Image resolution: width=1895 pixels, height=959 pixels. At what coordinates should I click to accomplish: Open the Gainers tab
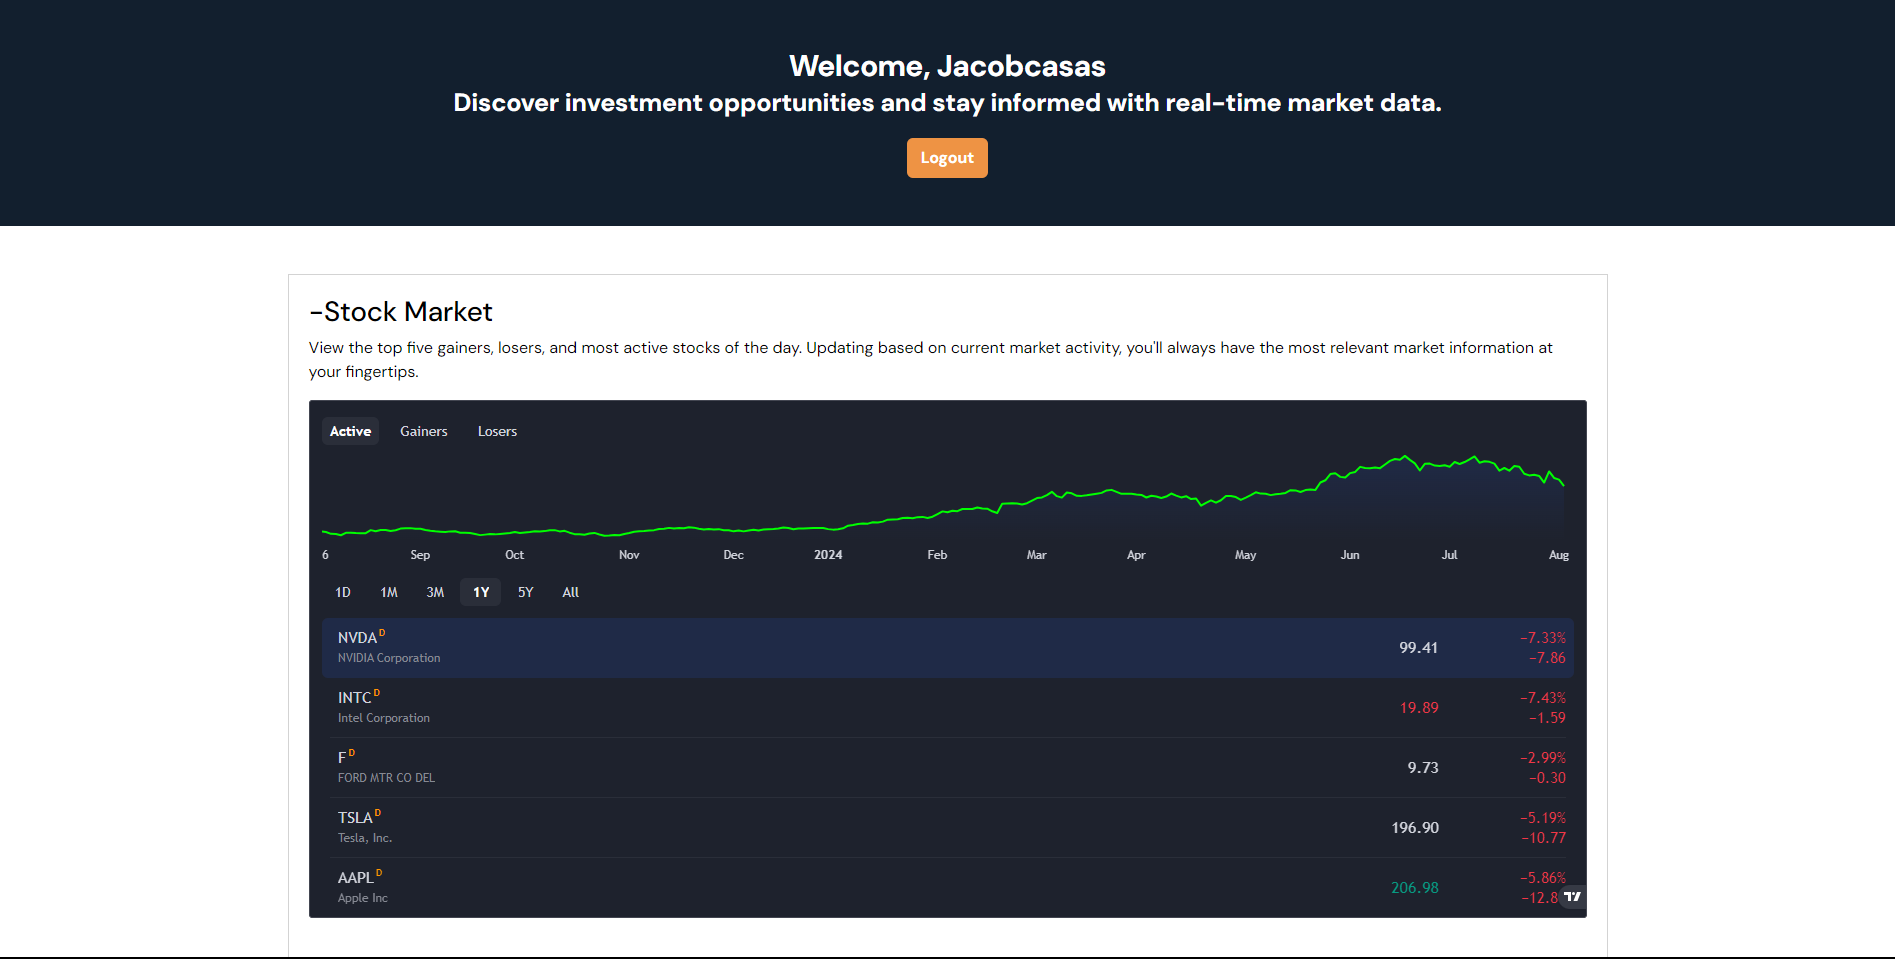click(424, 431)
